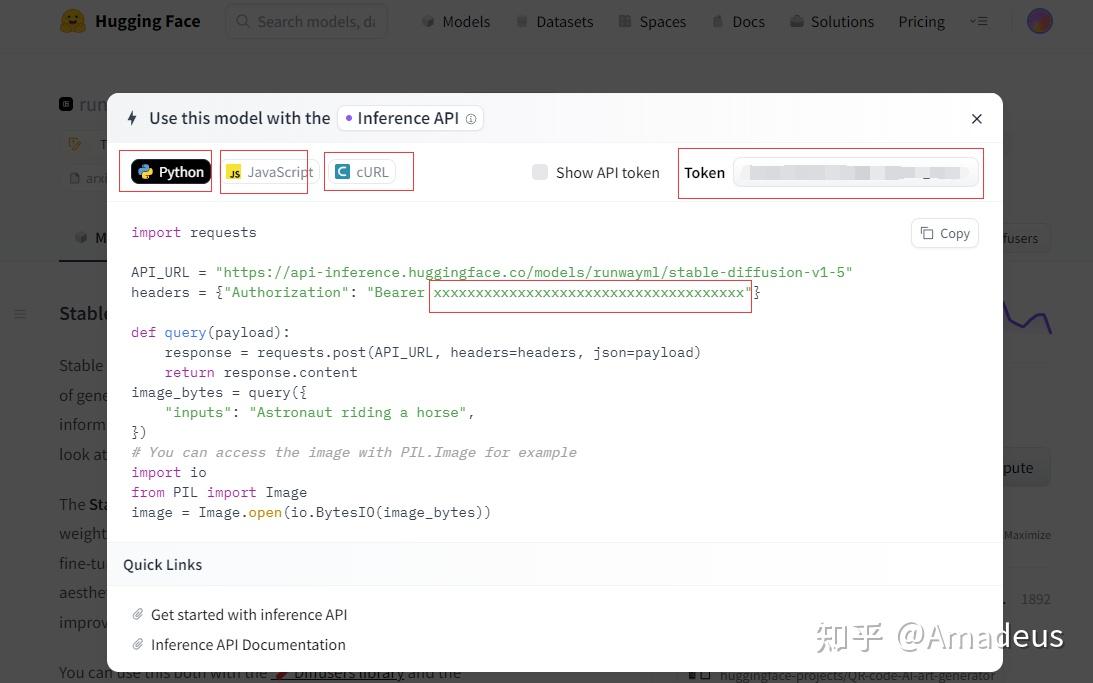Click inside the Token input field

coord(855,172)
